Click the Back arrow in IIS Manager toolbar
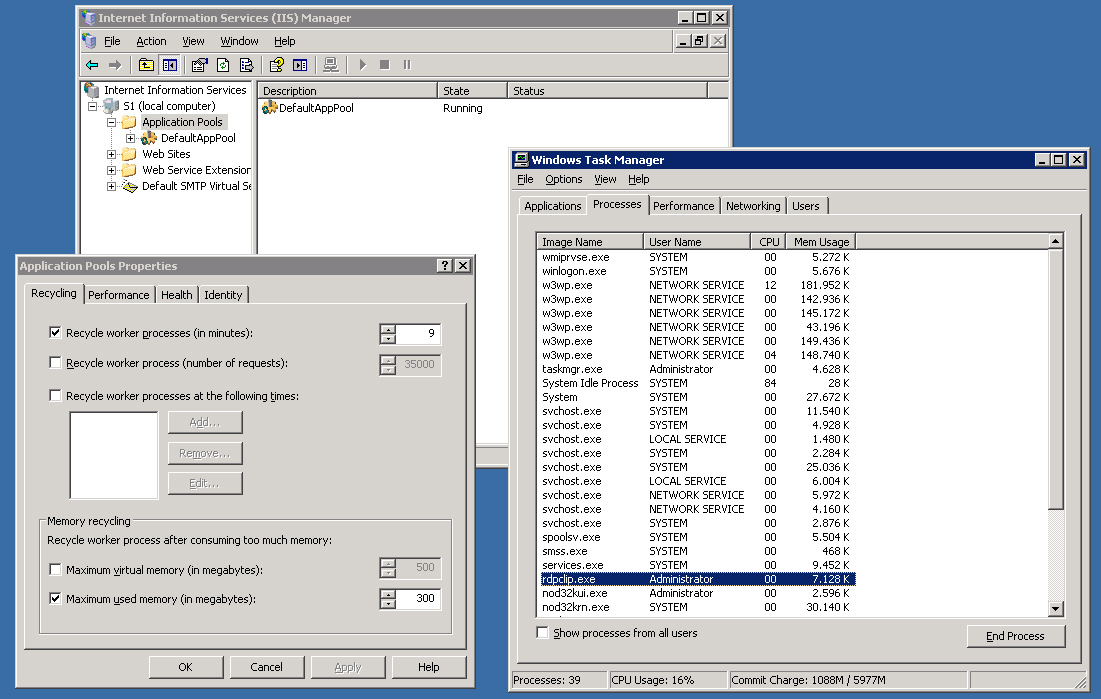 pyautogui.click(x=92, y=65)
